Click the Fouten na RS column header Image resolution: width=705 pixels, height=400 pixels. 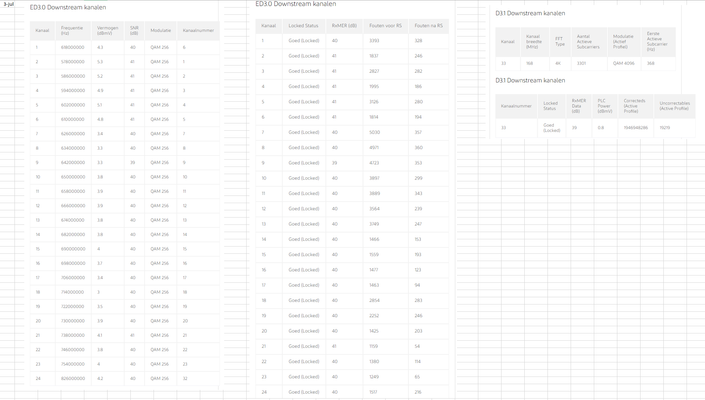pos(428,26)
